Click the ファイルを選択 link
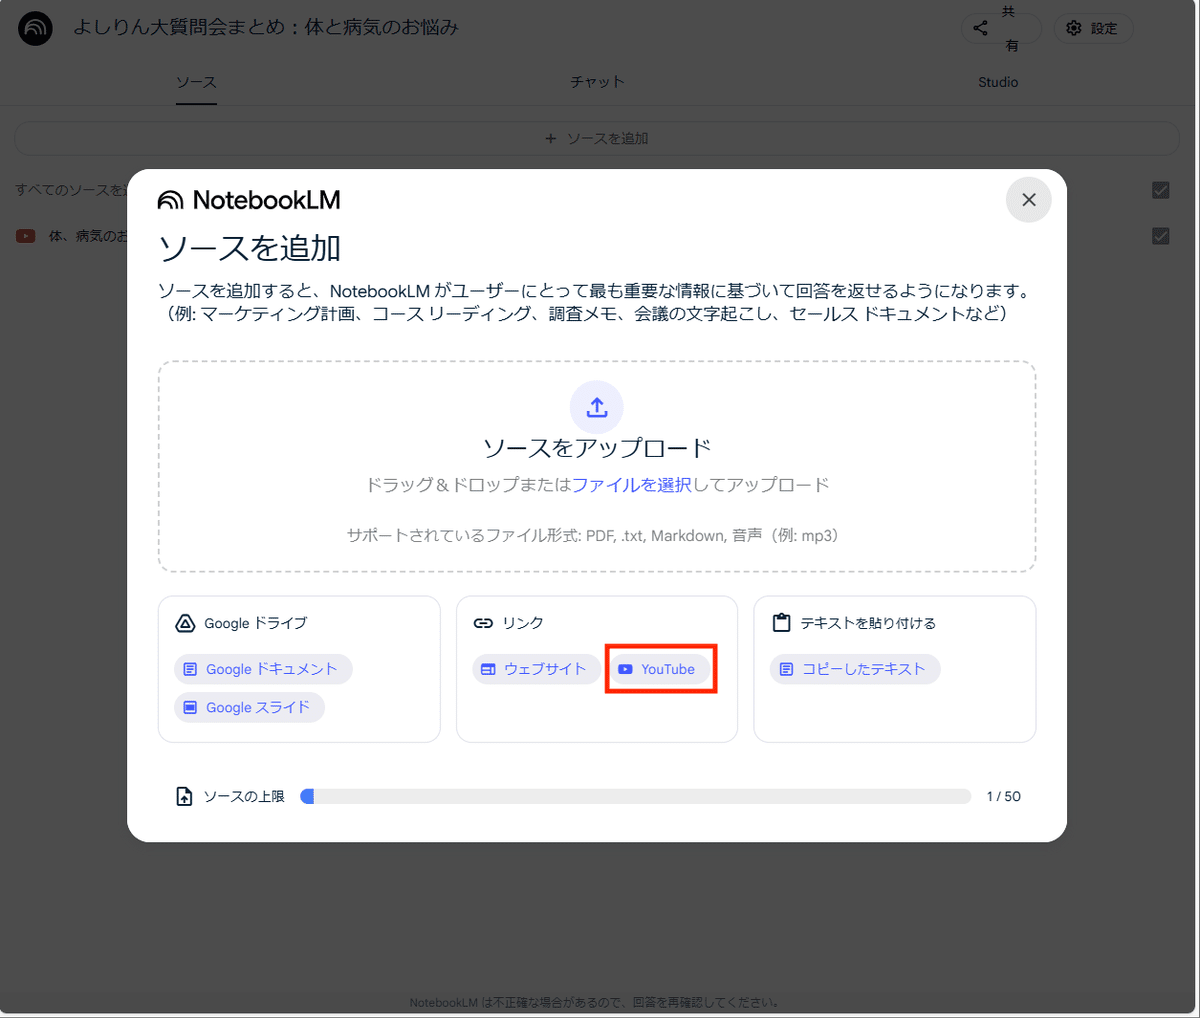Viewport: 1200px width, 1018px height. 632,485
